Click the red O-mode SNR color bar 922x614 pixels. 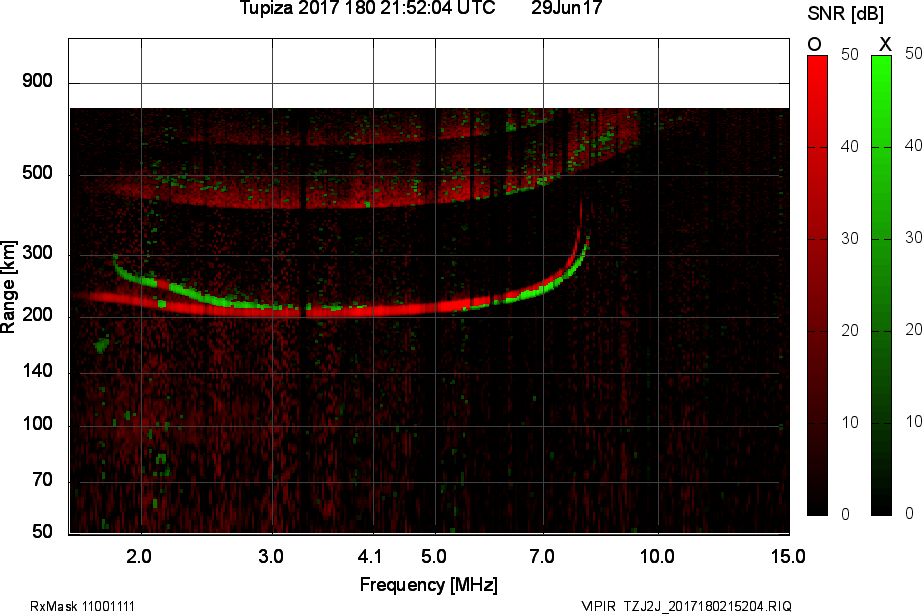click(x=817, y=286)
